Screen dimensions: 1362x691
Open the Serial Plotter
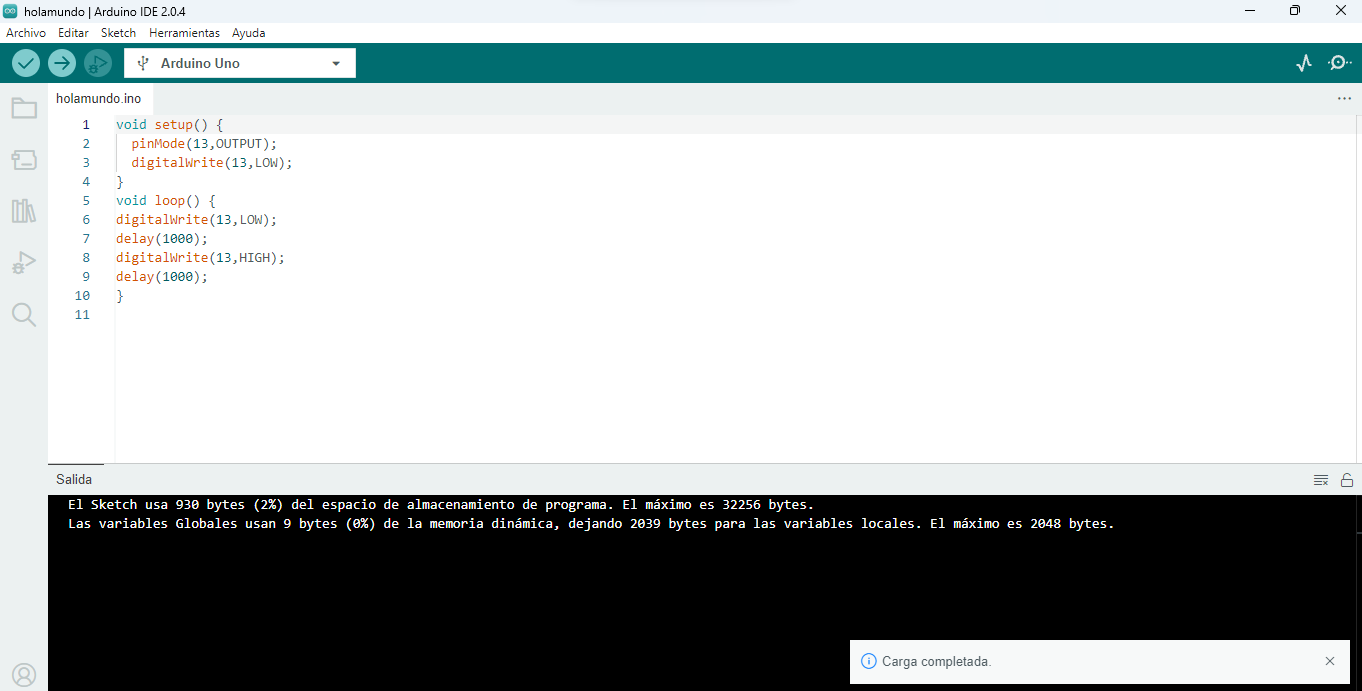click(x=1303, y=63)
